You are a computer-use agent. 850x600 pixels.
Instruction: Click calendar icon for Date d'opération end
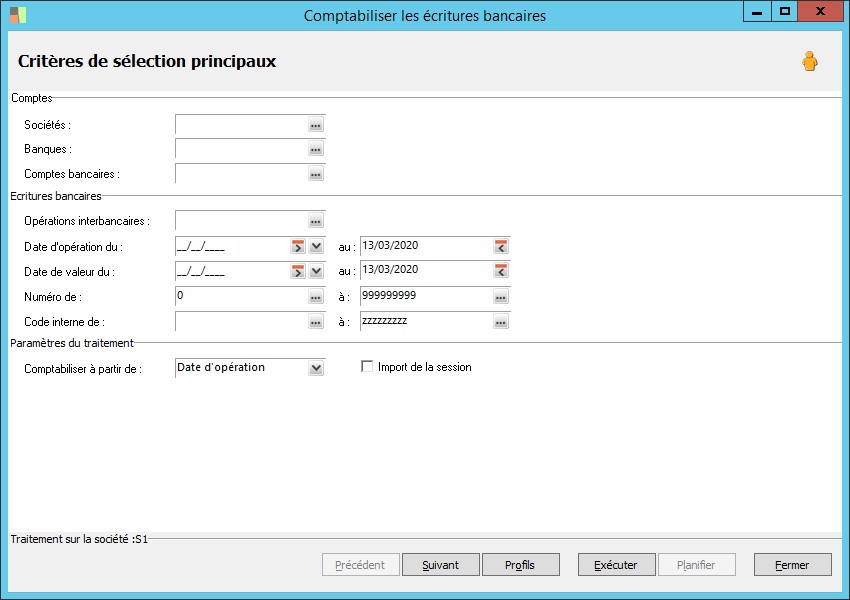[x=501, y=247]
